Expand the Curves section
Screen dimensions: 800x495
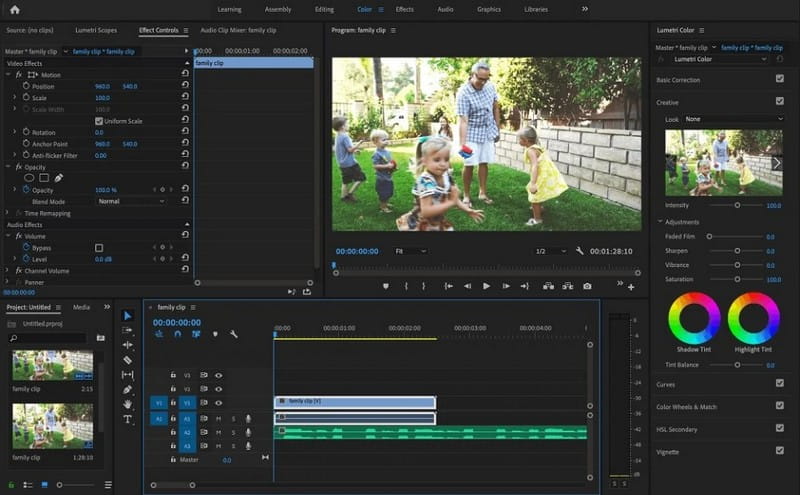[665, 383]
